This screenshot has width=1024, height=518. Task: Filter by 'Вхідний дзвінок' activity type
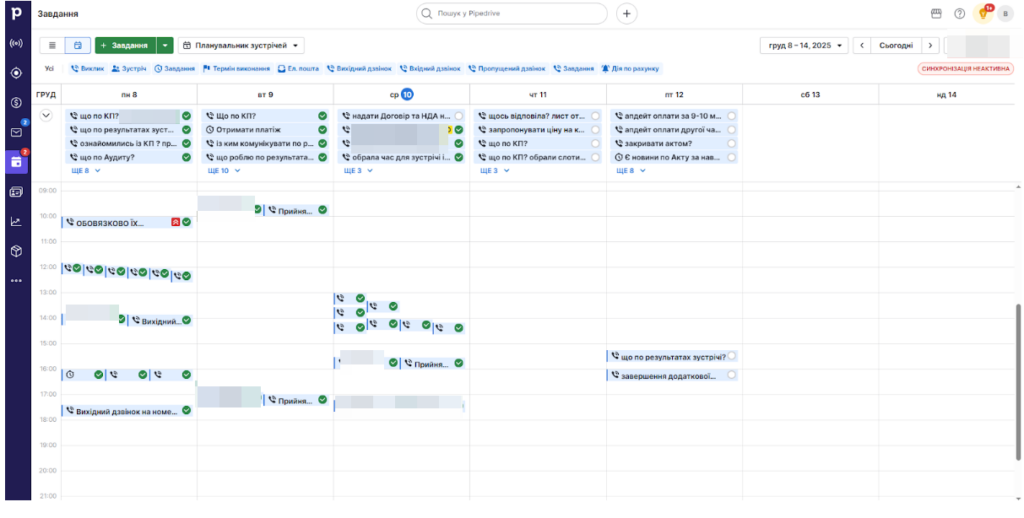click(x=430, y=68)
